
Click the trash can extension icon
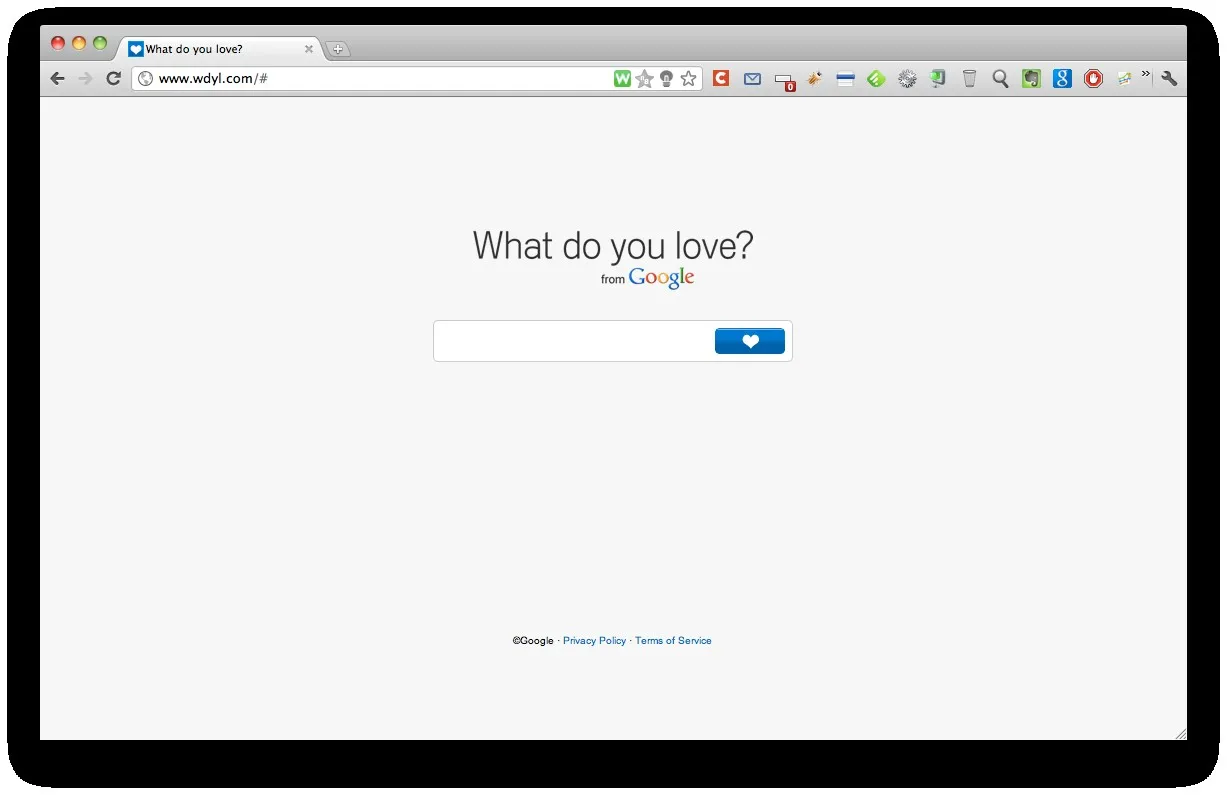tap(969, 79)
